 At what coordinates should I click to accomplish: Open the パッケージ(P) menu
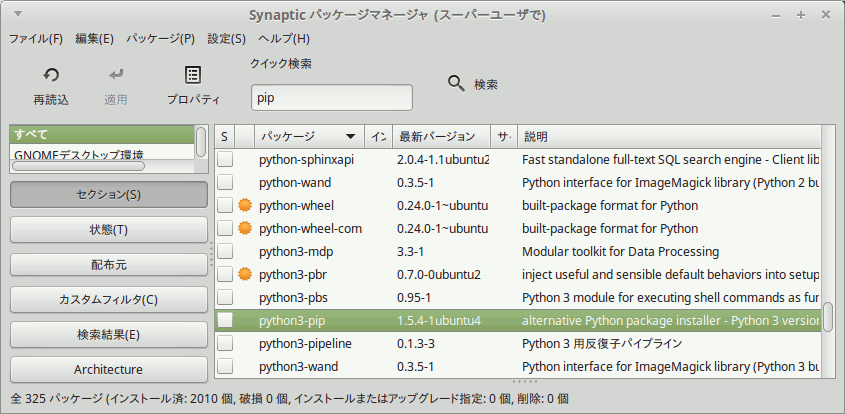[161, 39]
